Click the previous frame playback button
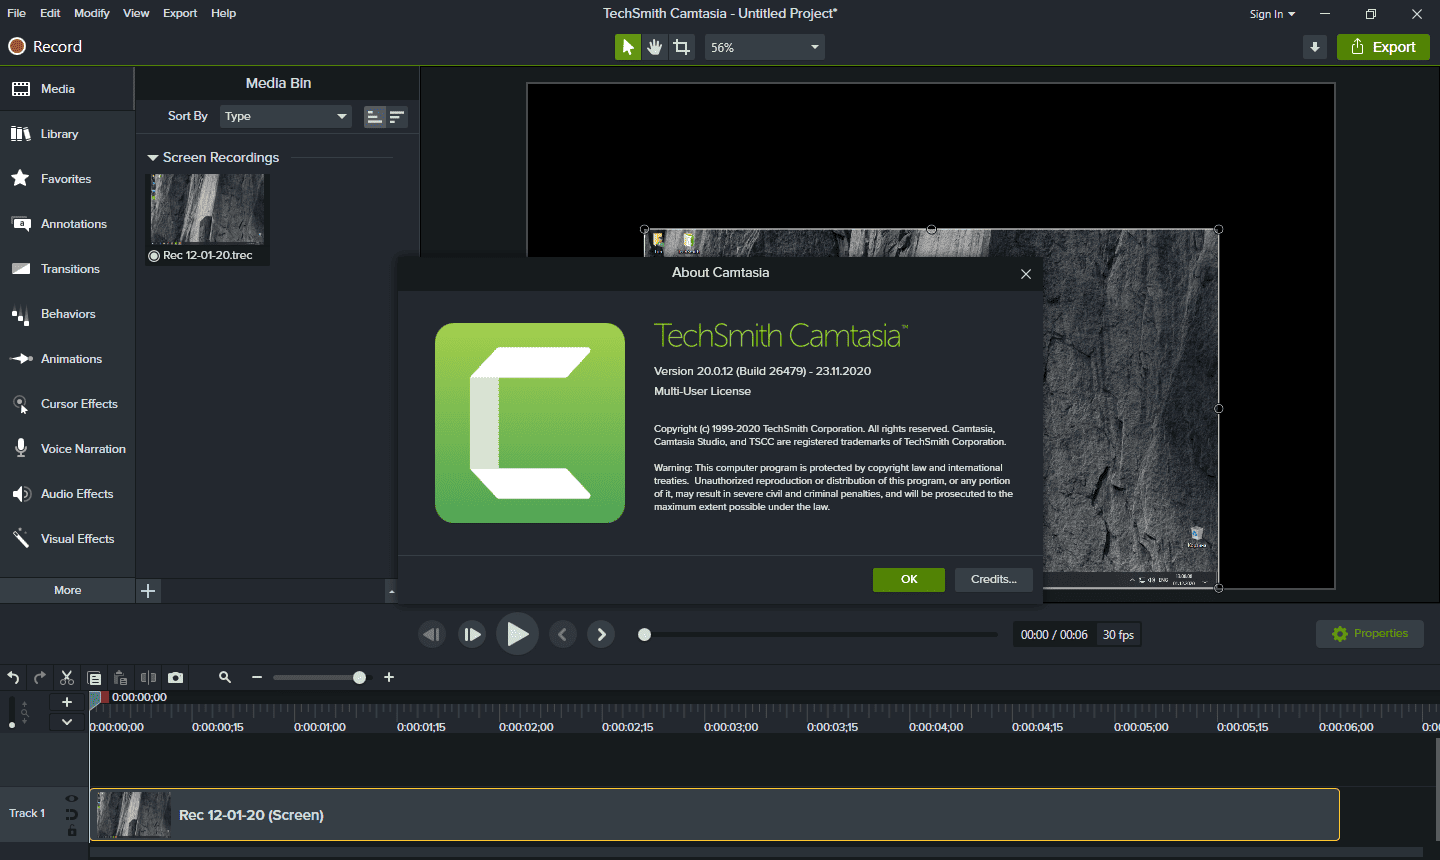Viewport: 1440px width, 860px height. click(432, 634)
